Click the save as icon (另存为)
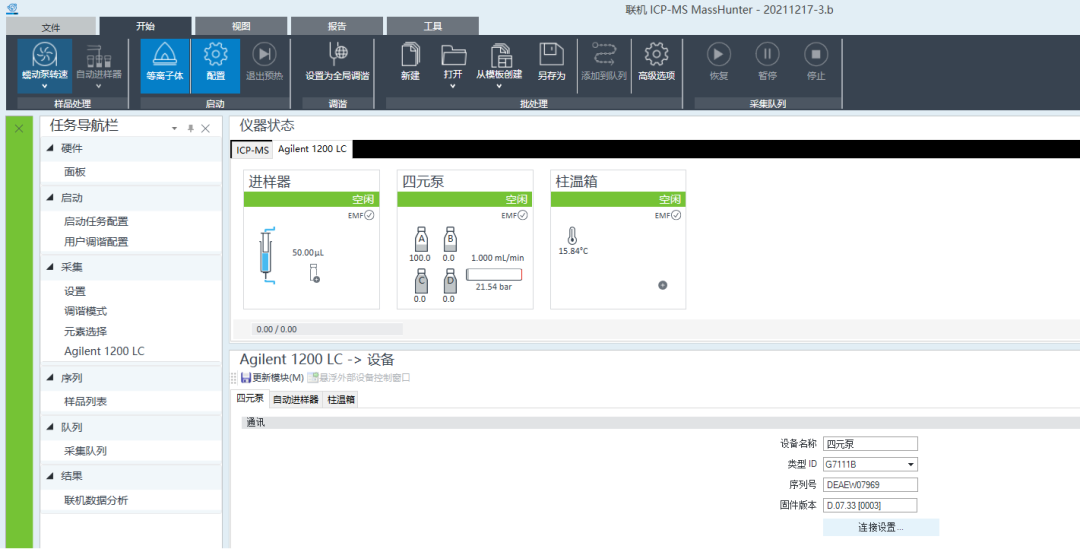Image resolution: width=1080 pixels, height=549 pixels. coord(551,54)
